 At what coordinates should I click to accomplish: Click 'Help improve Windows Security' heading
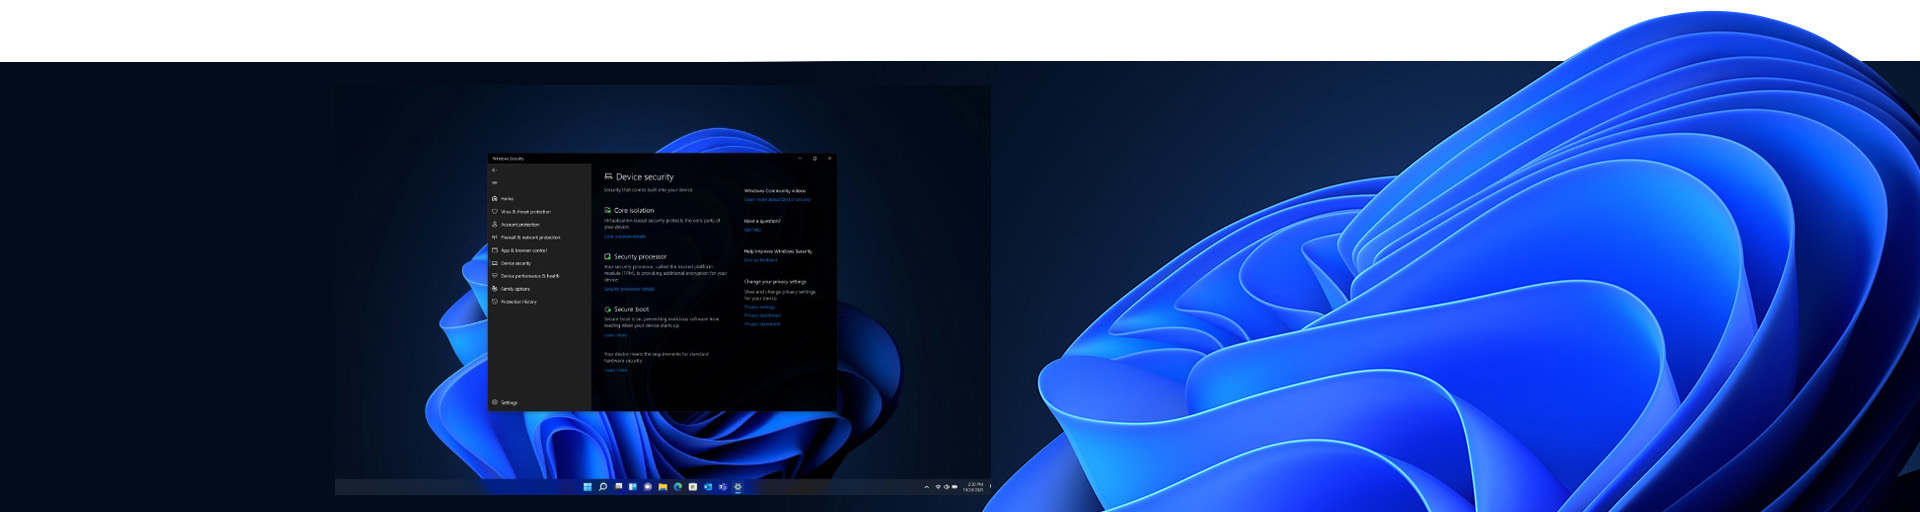(x=778, y=252)
